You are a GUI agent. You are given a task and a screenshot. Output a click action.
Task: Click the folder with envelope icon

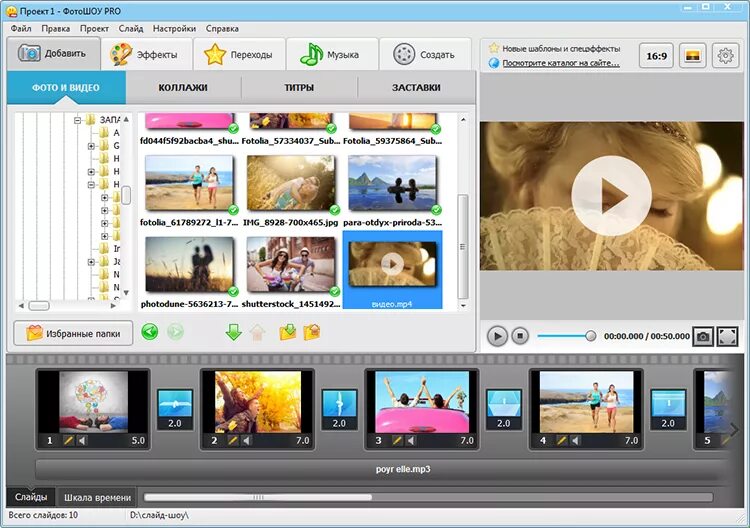[x=312, y=332]
